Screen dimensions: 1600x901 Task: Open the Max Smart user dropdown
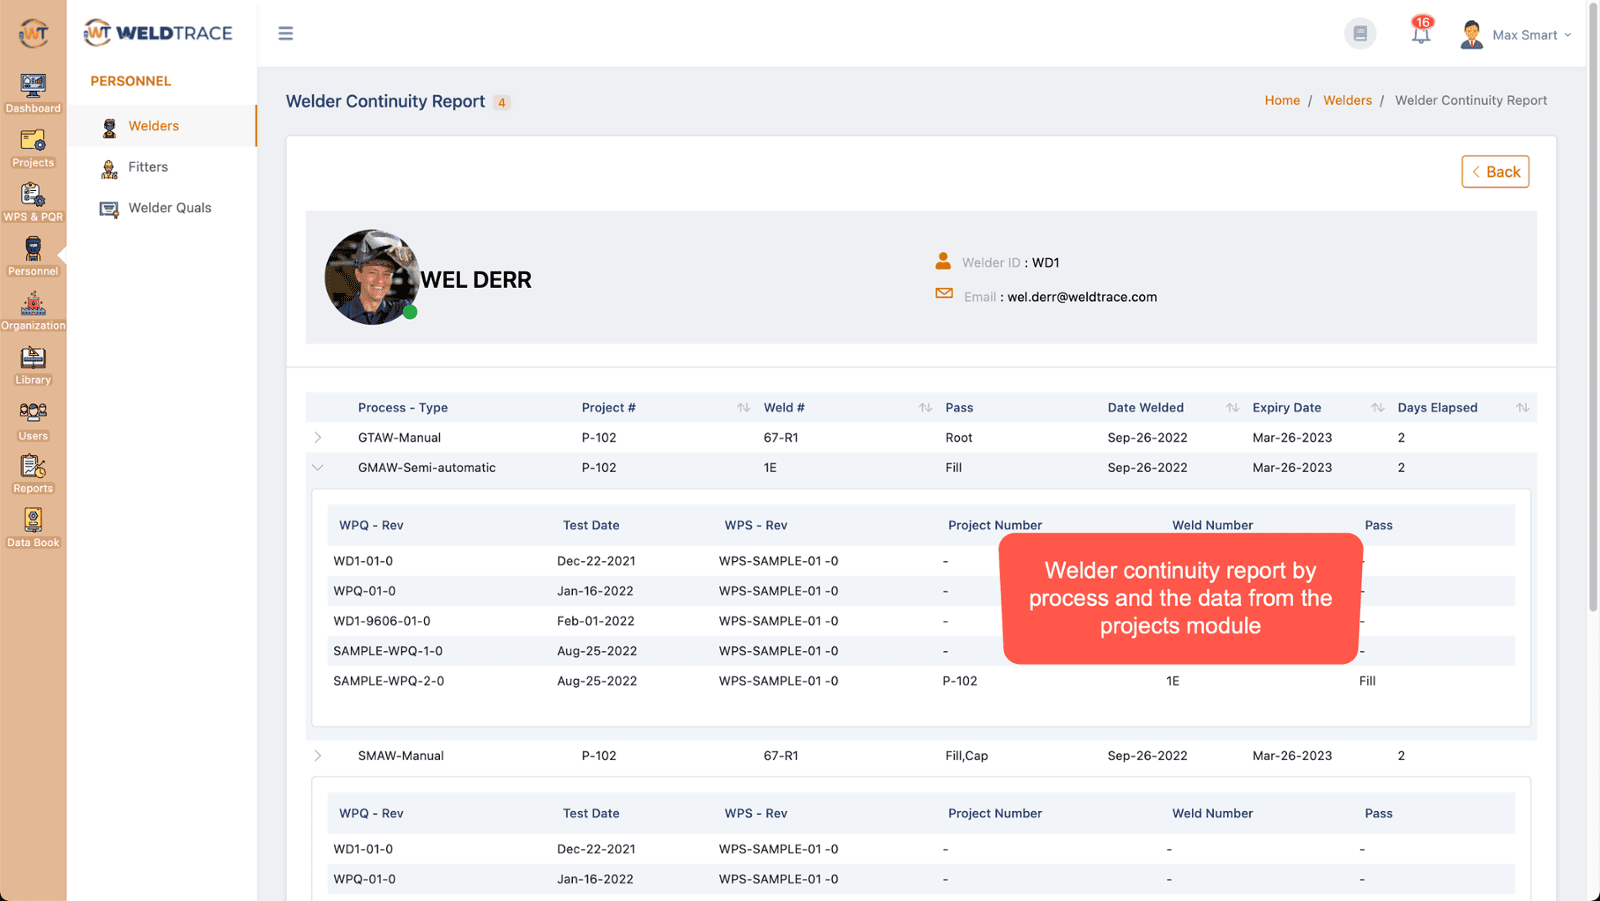[1516, 35]
